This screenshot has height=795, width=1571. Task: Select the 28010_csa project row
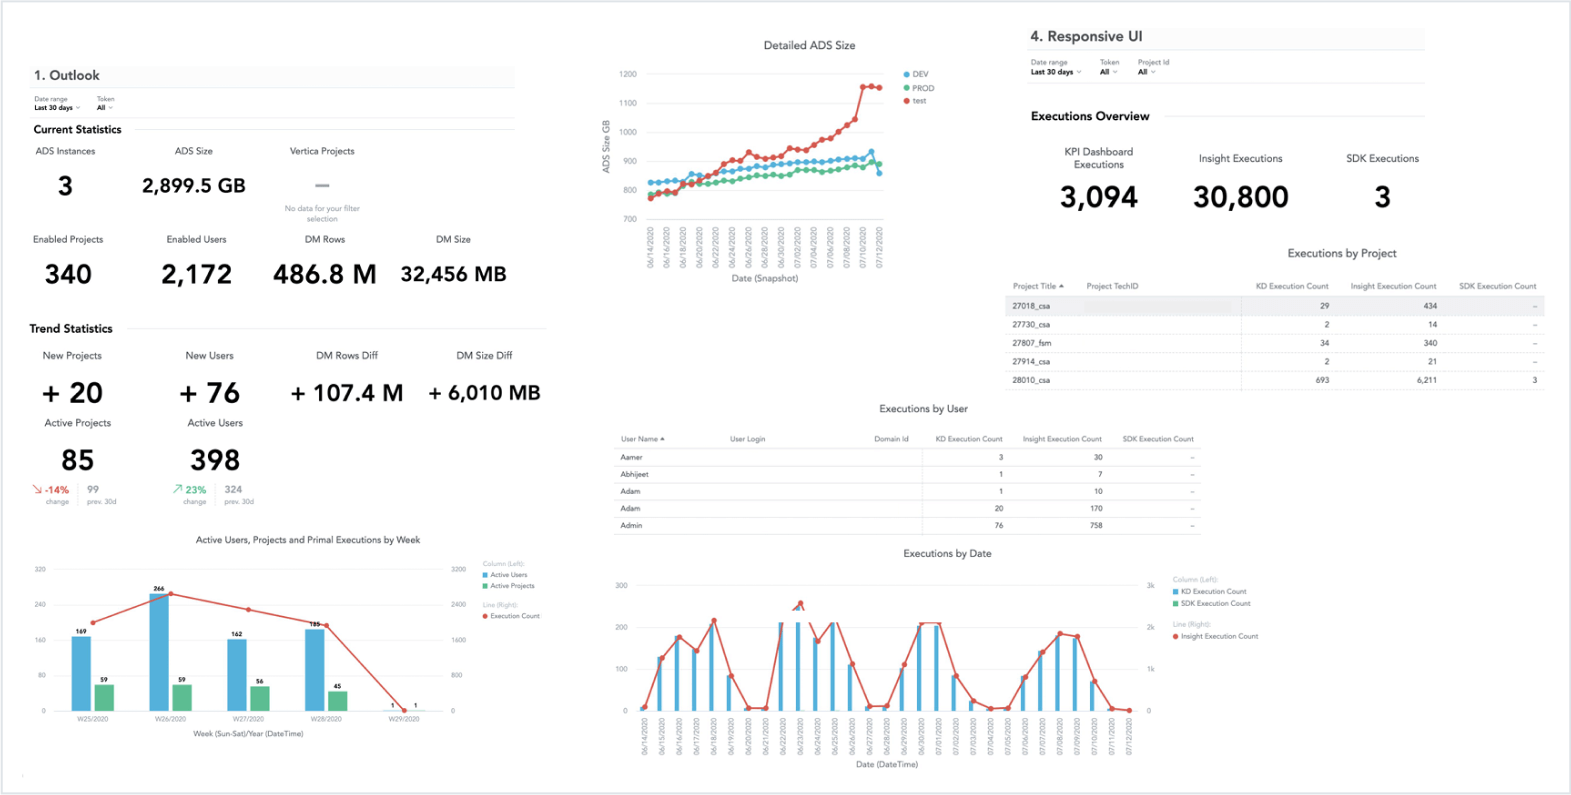click(1274, 380)
